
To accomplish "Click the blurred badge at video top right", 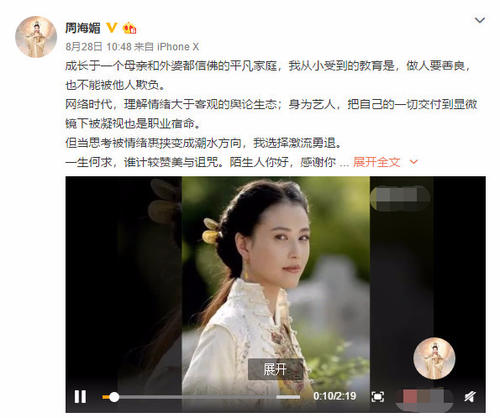I will click(400, 198).
